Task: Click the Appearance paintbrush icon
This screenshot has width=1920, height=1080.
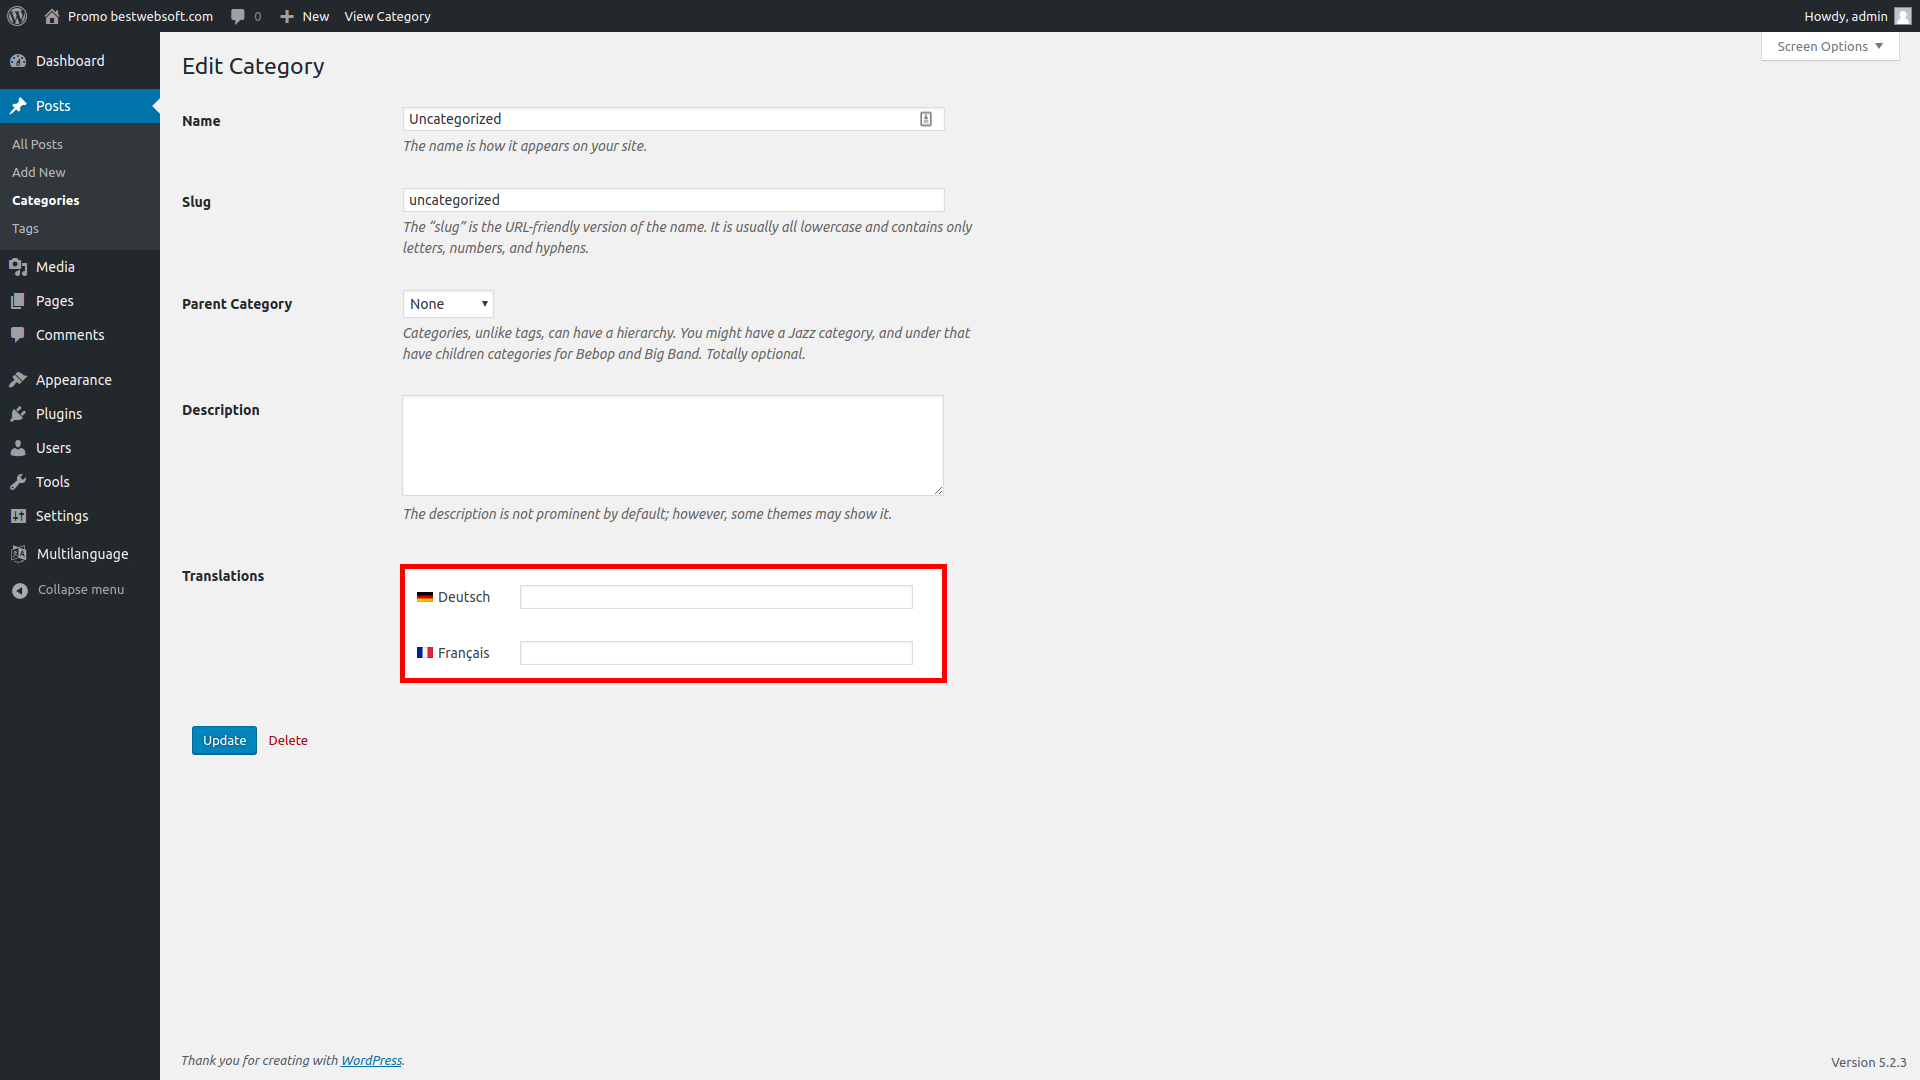Action: click(18, 380)
